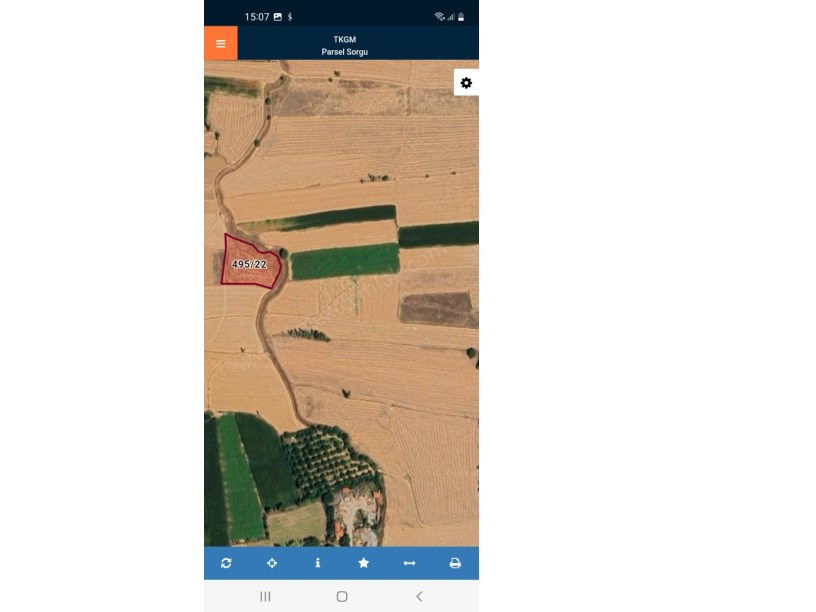Viewport: 816px width, 612px height.
Task: Print the map via printer icon
Action: [455, 563]
